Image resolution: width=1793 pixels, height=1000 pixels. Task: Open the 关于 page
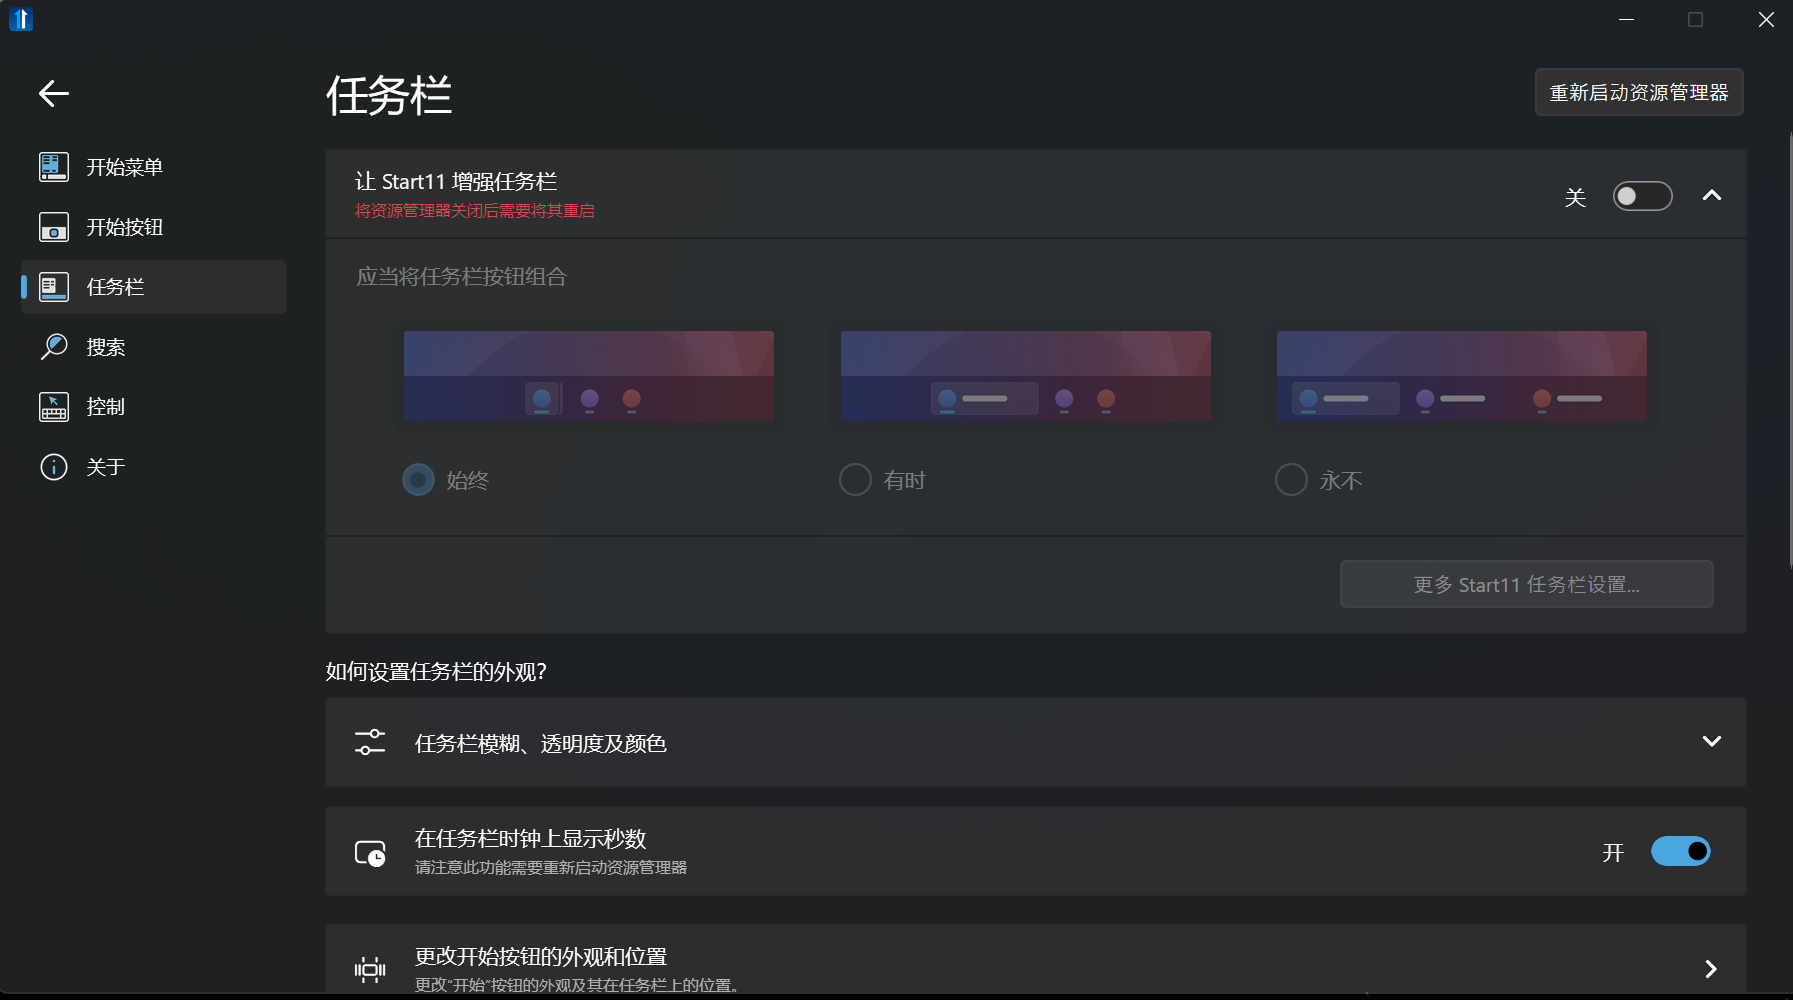pyautogui.click(x=154, y=467)
